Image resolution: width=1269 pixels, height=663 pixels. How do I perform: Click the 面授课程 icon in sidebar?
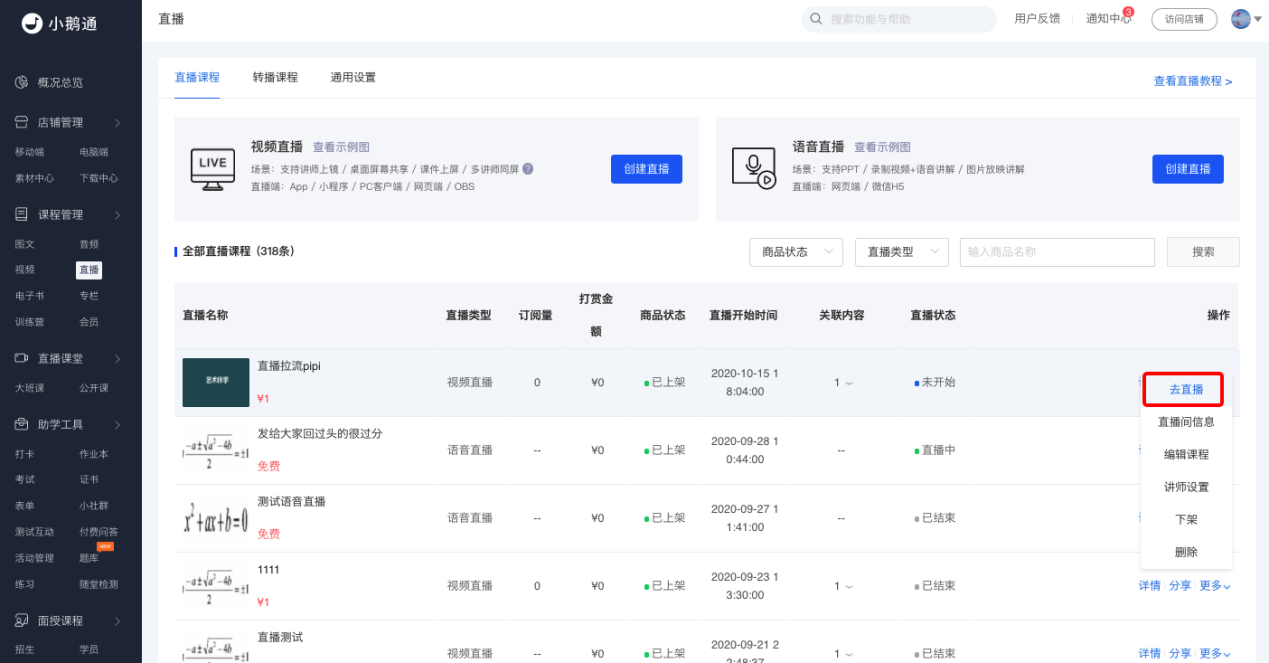click(x=21, y=620)
